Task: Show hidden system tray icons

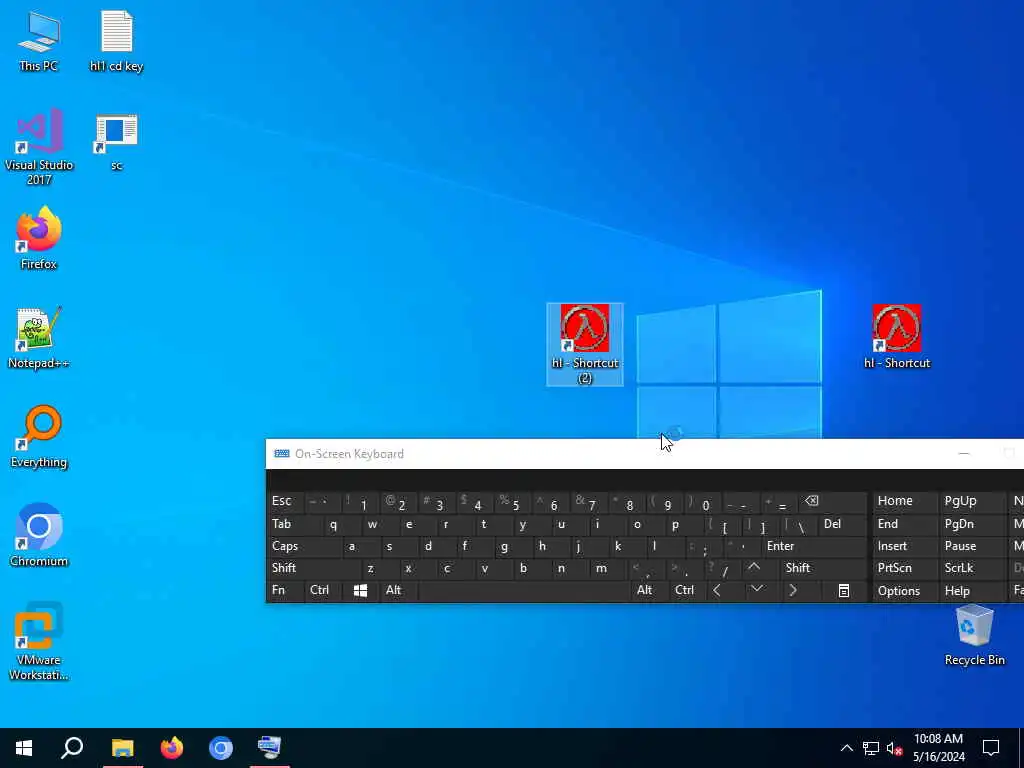Action: tap(846, 748)
